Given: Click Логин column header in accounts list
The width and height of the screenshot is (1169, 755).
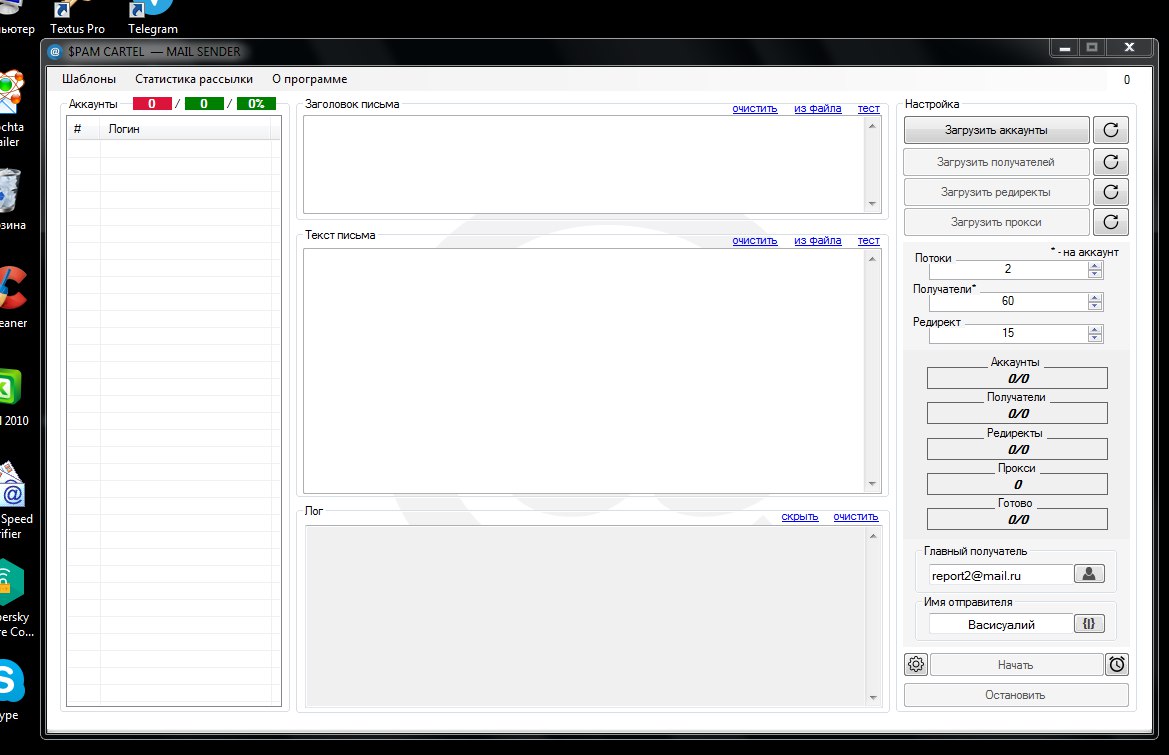Looking at the screenshot, I should 186,129.
